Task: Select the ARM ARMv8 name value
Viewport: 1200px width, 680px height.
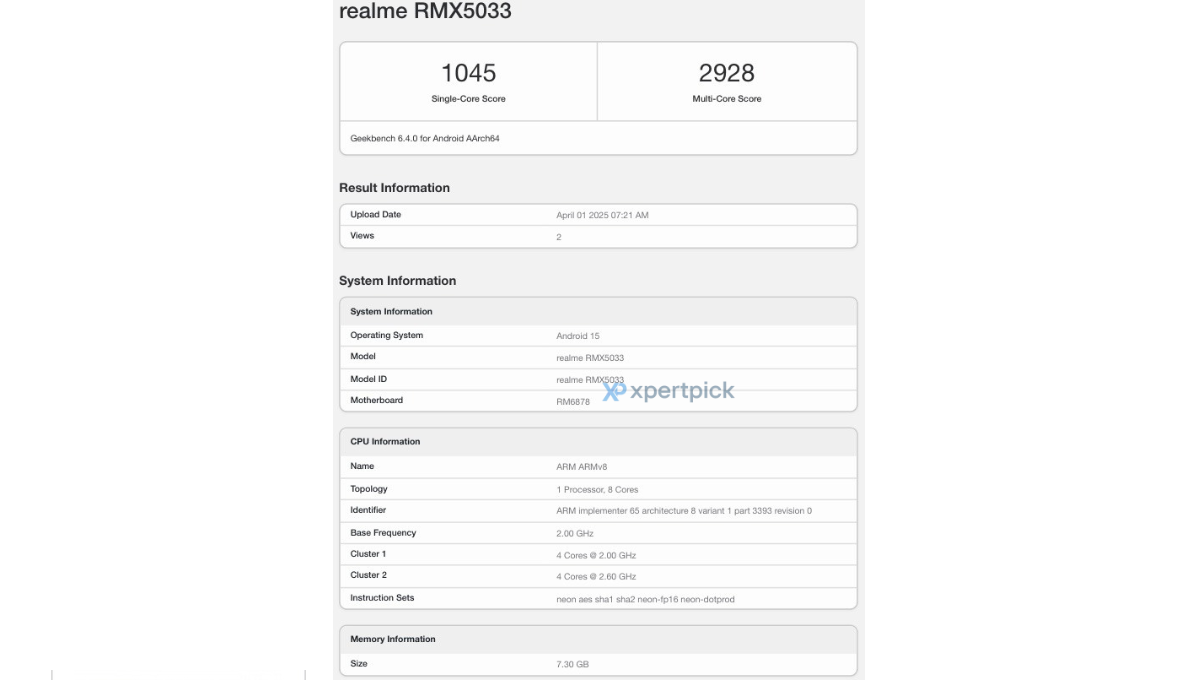Action: point(583,467)
